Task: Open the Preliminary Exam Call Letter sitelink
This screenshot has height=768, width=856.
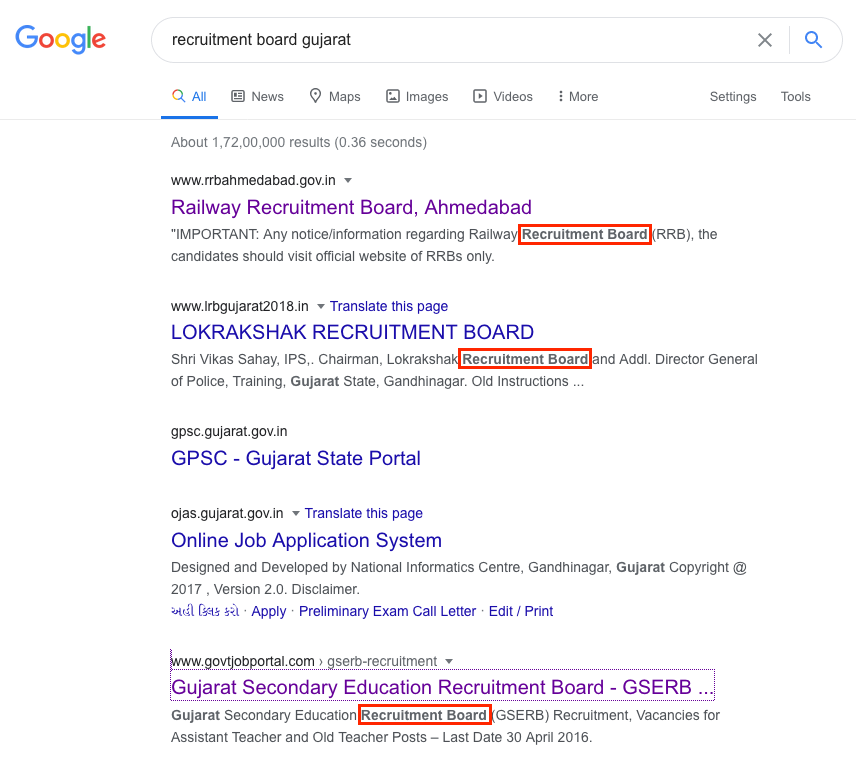Action: 387,612
